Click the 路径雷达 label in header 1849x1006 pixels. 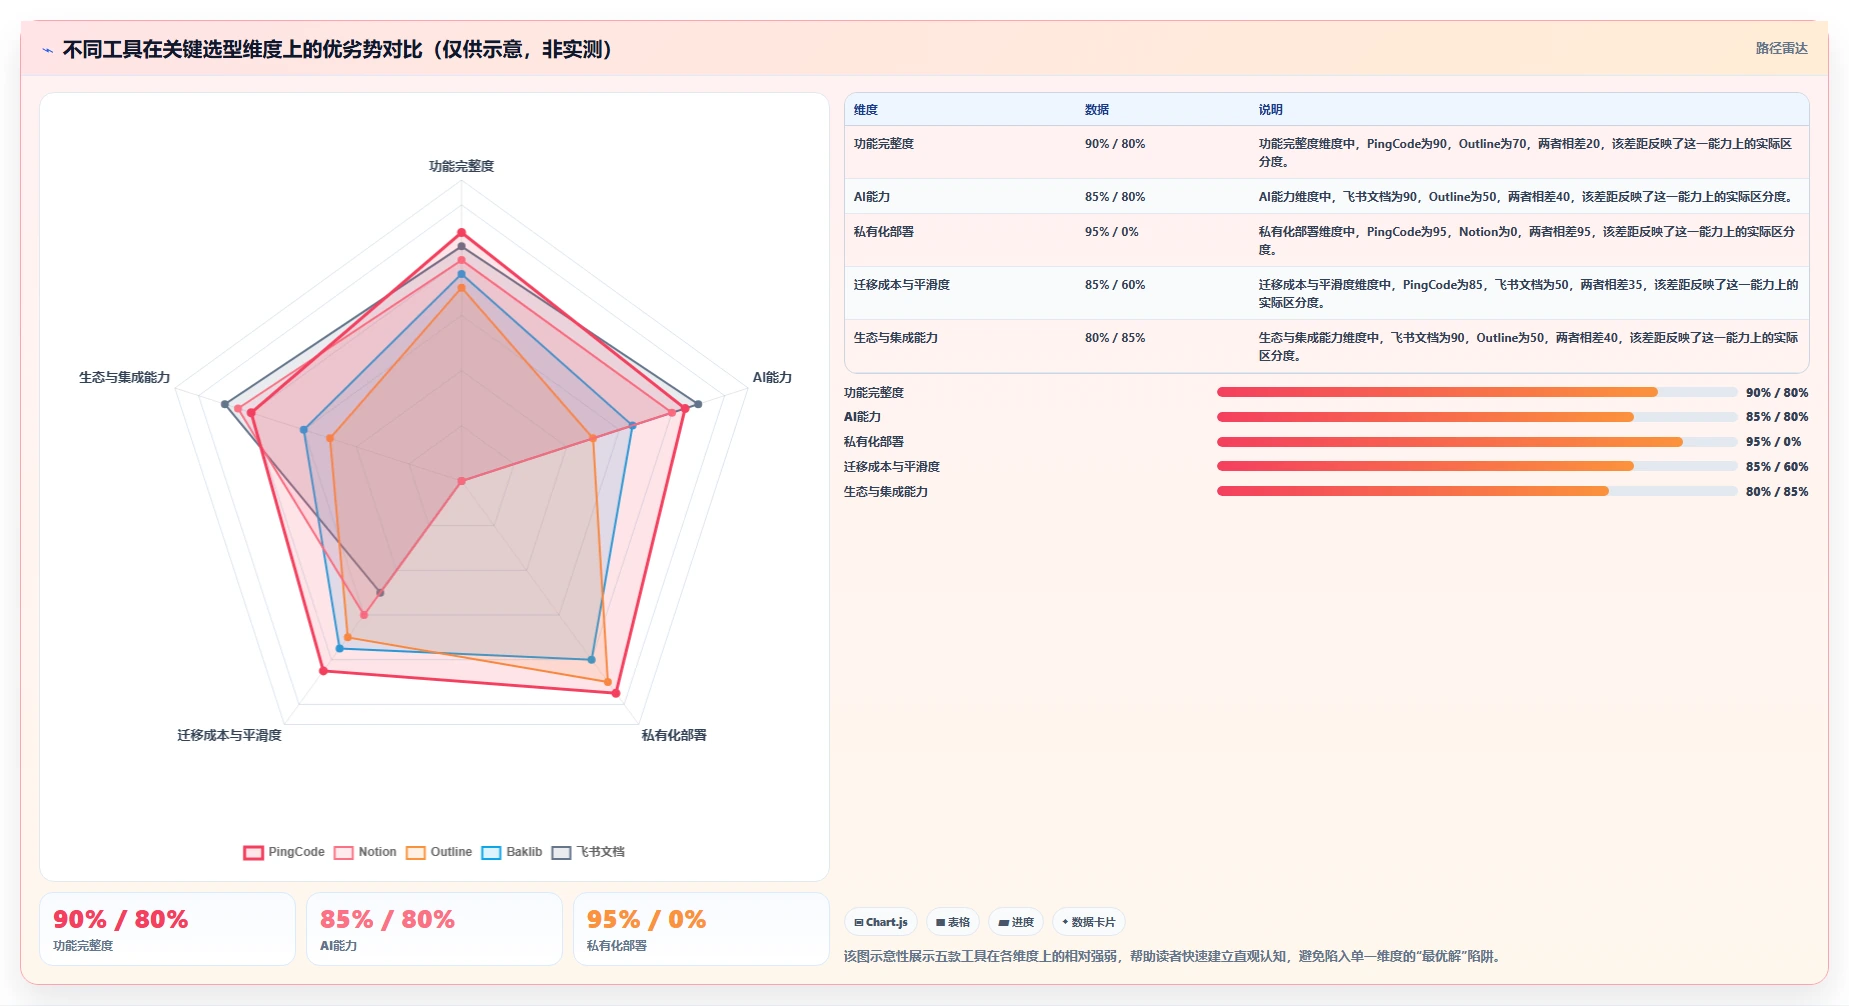[1782, 48]
